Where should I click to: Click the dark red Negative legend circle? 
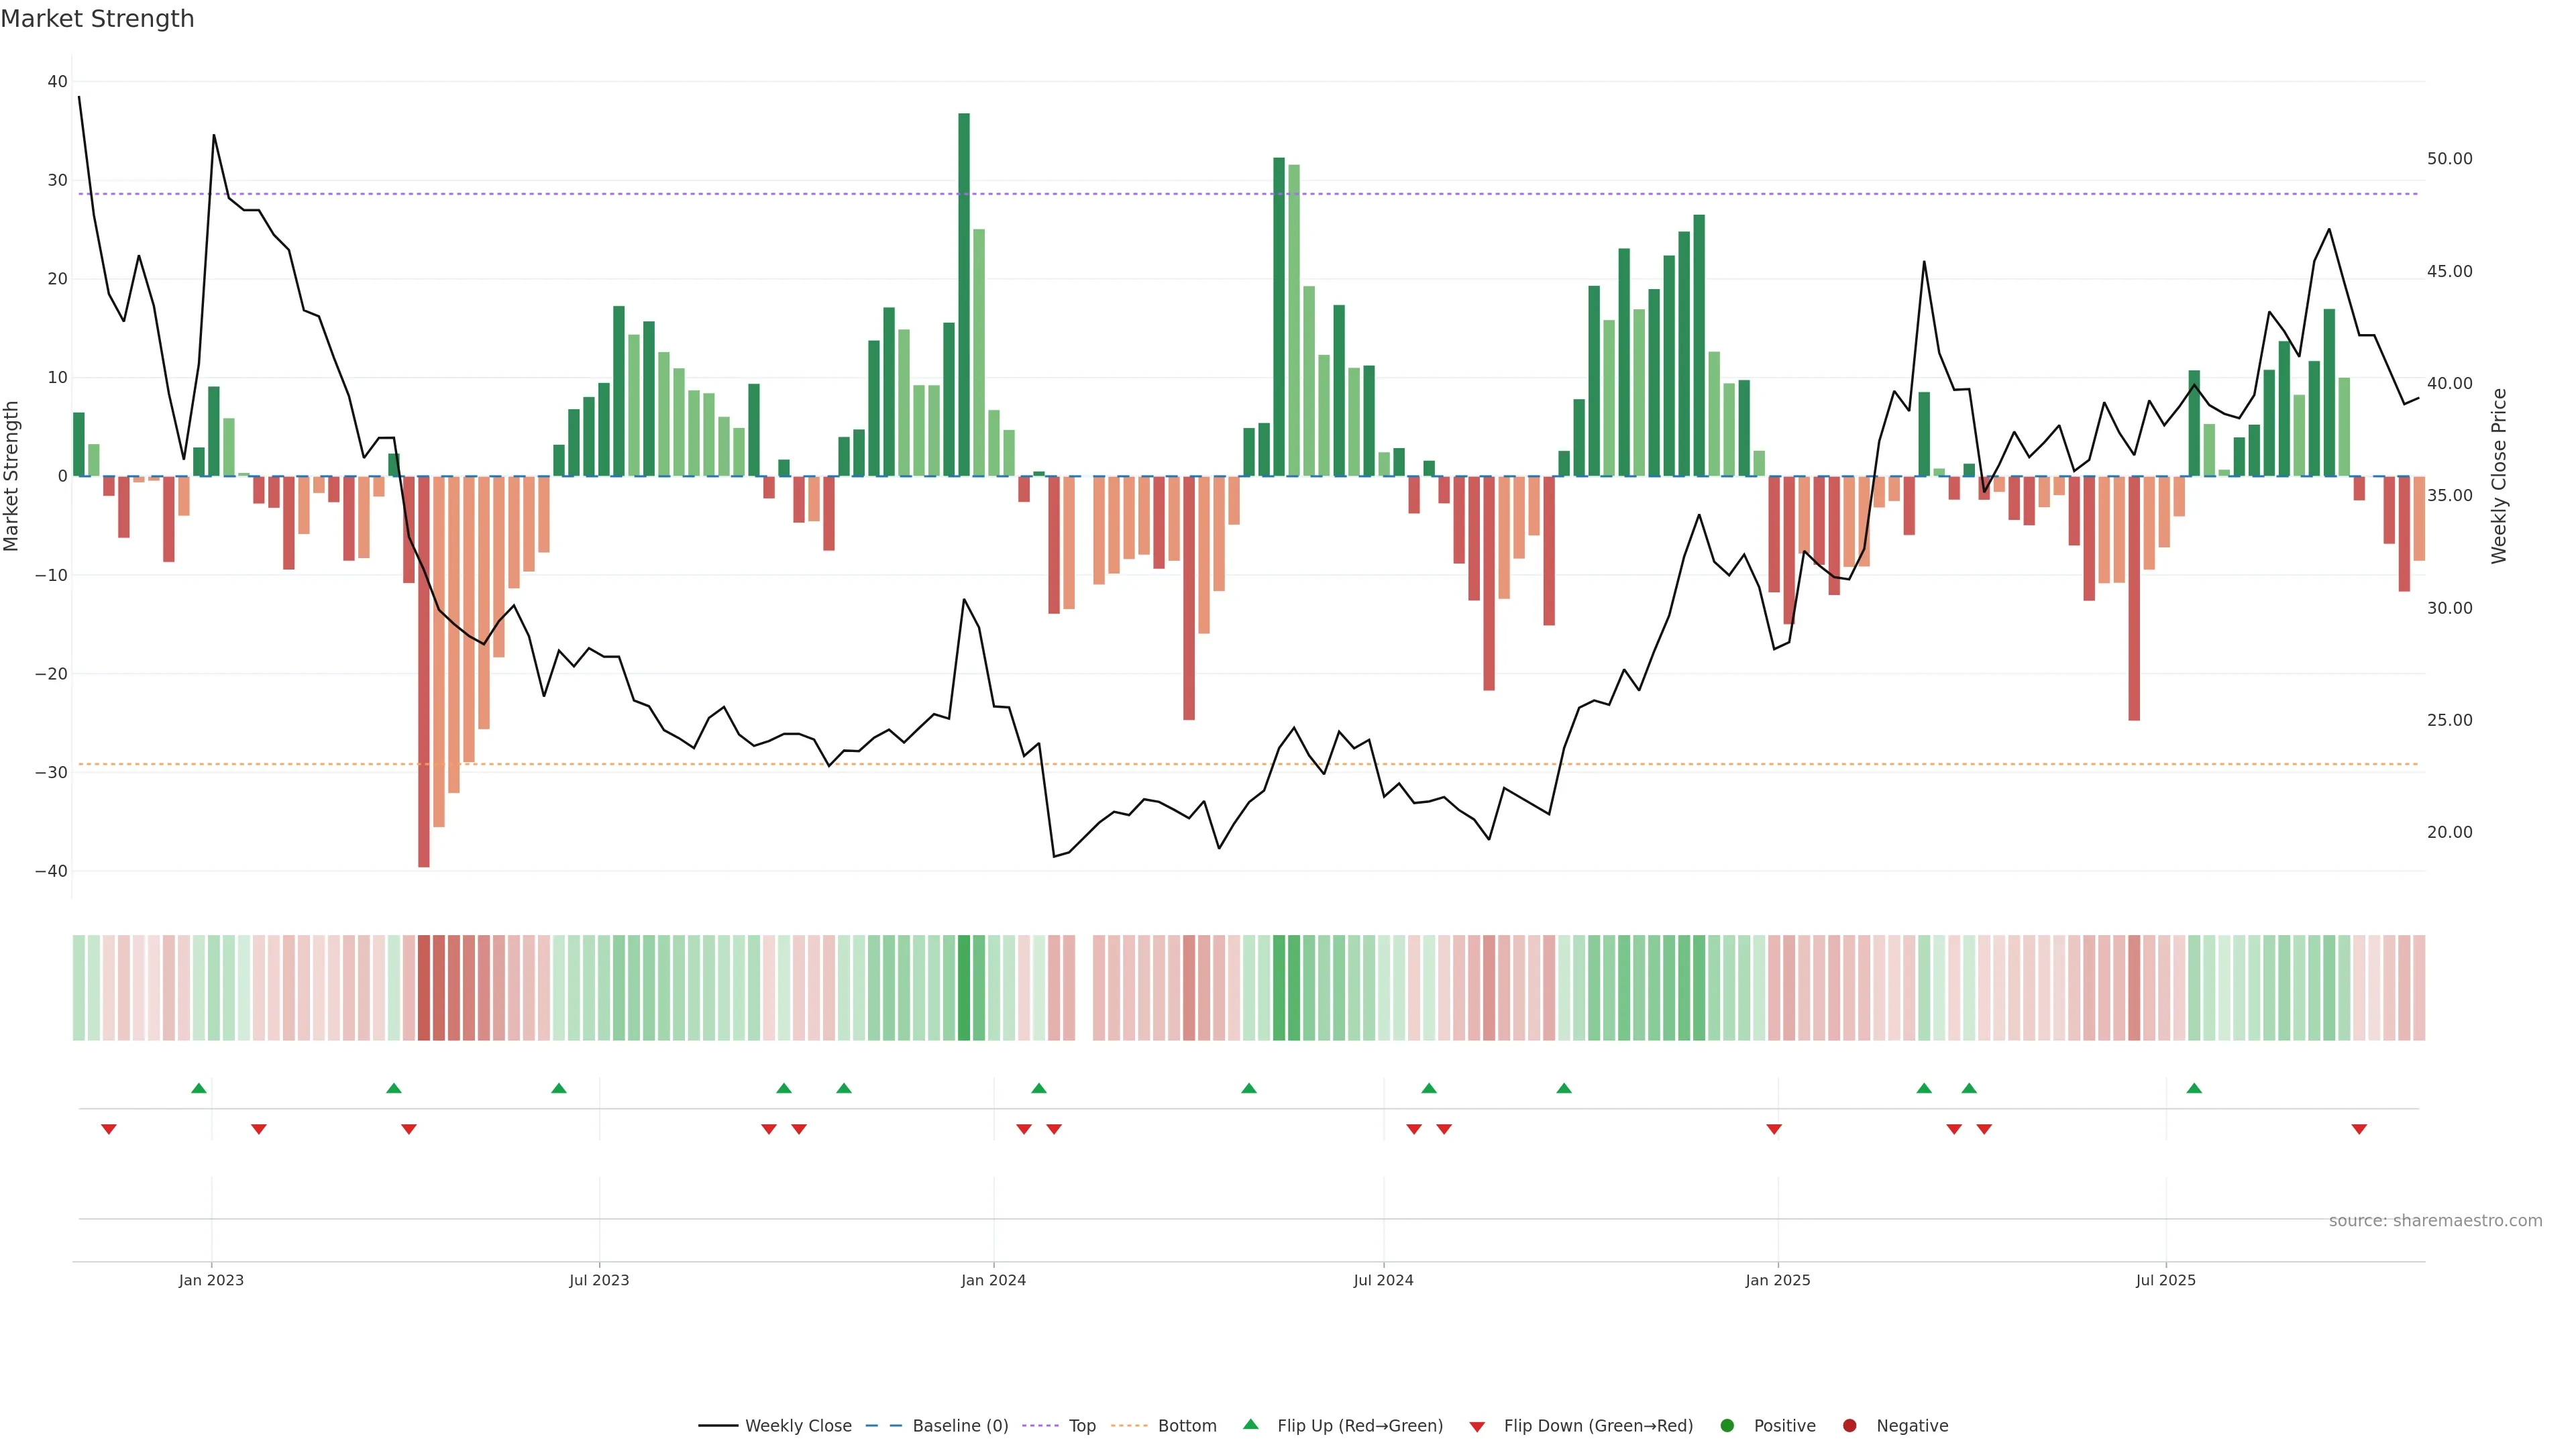tap(1849, 1425)
